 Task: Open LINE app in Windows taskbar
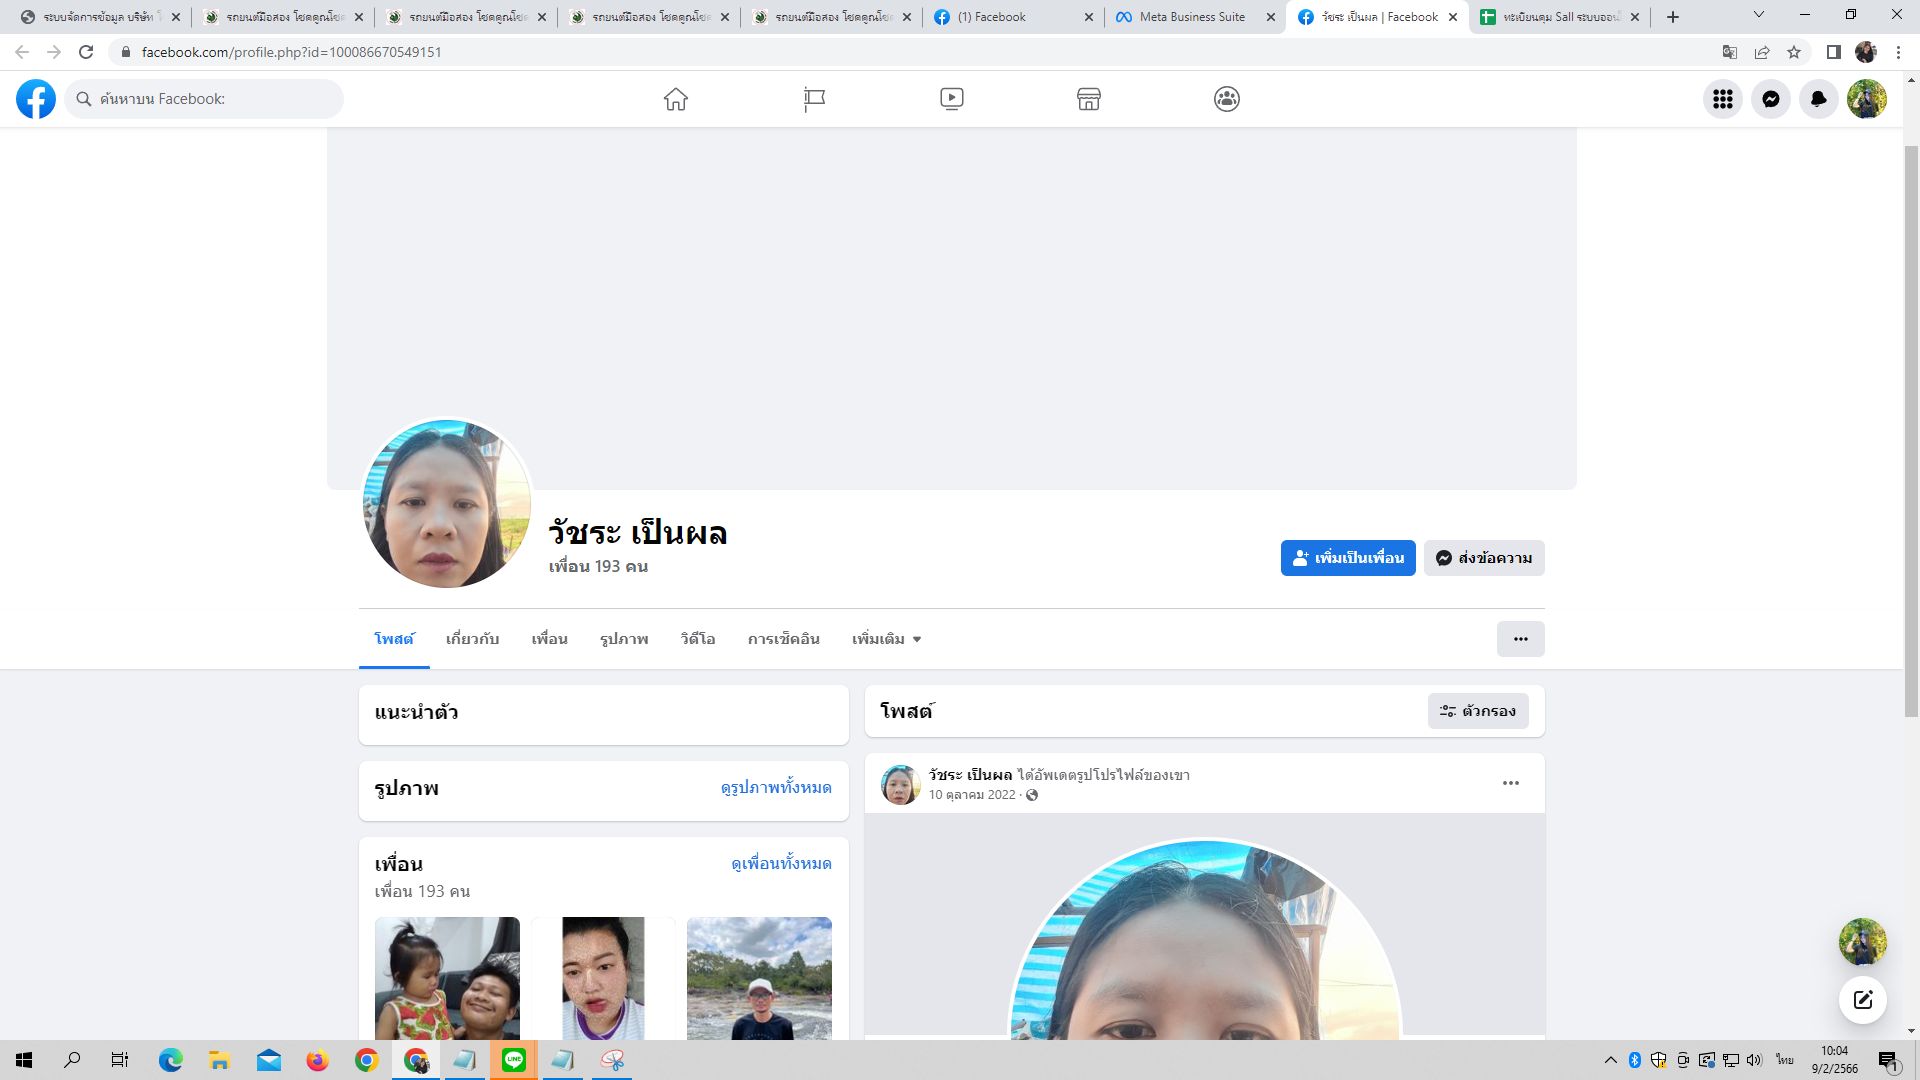pyautogui.click(x=514, y=1060)
